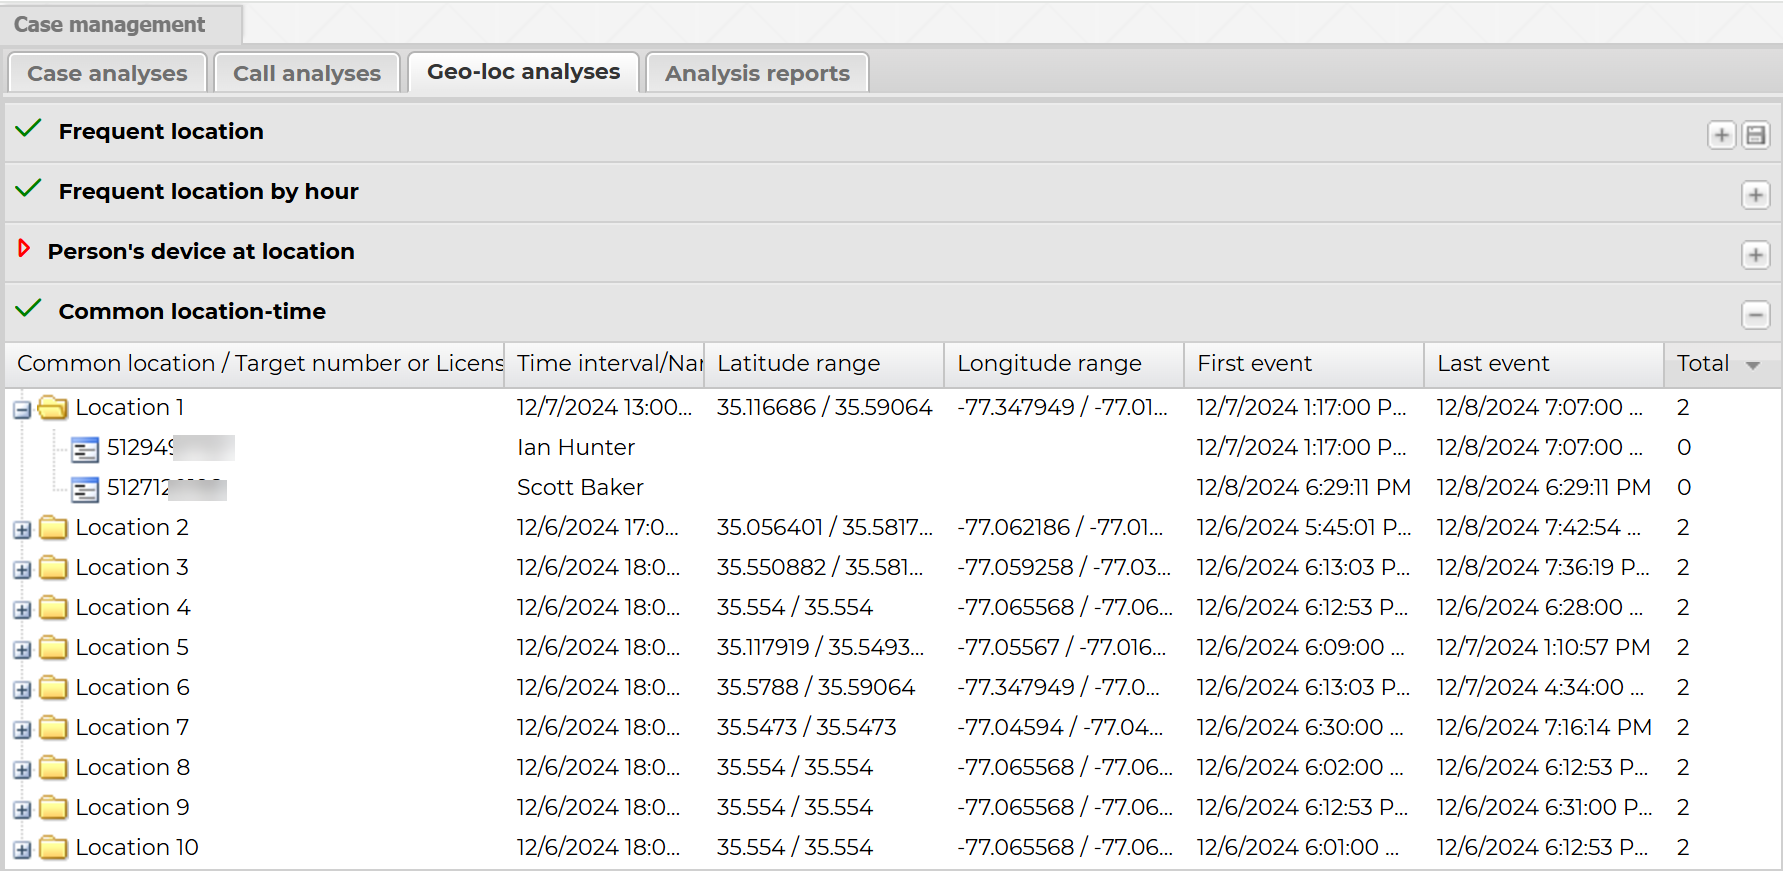The width and height of the screenshot is (1783, 871).
Task: Click the green checkmark beside Frequent location by hour
Action: pyautogui.click(x=29, y=189)
